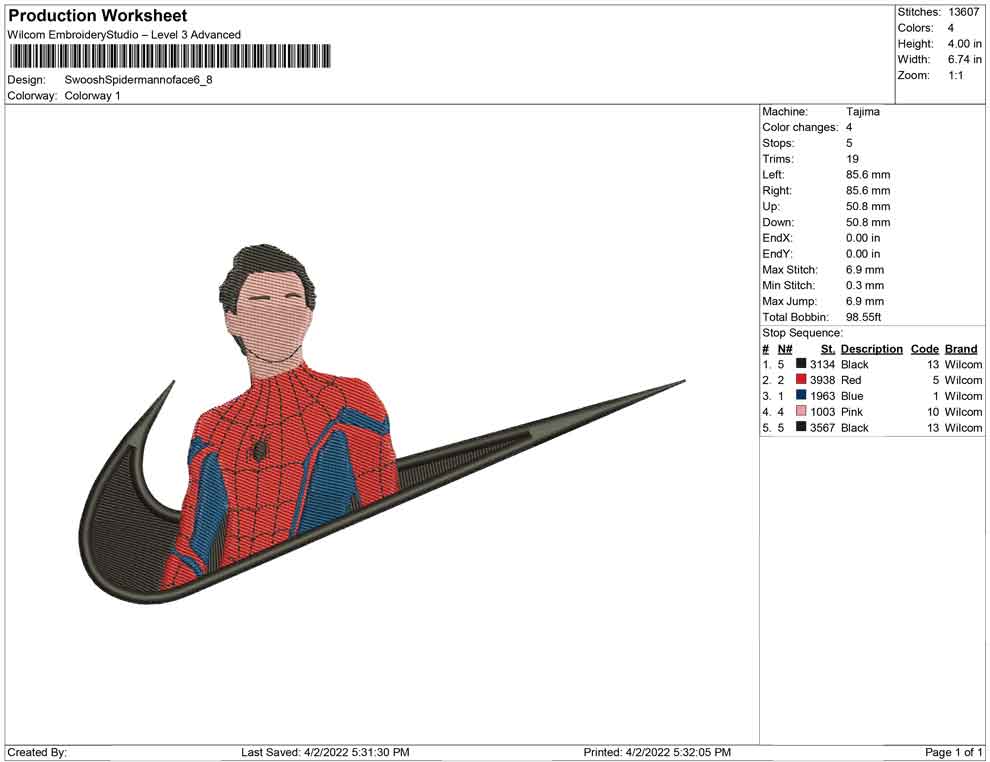Viewport: 990px width, 762px height.
Task: Click design name 'SwooshSpidermannoface6_8'
Action: tap(138, 80)
